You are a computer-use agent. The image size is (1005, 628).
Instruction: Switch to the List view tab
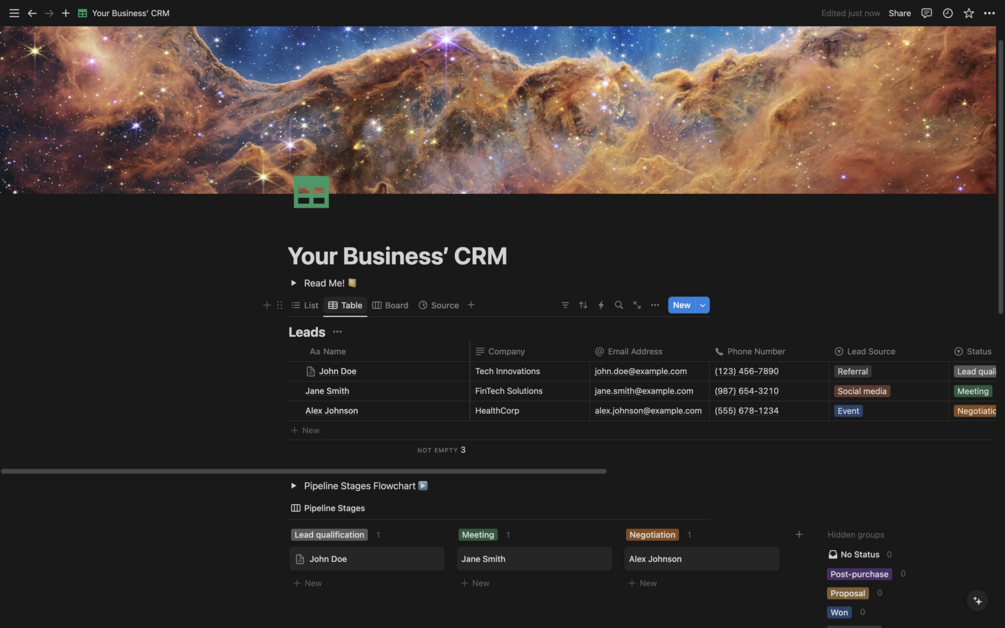click(x=304, y=305)
